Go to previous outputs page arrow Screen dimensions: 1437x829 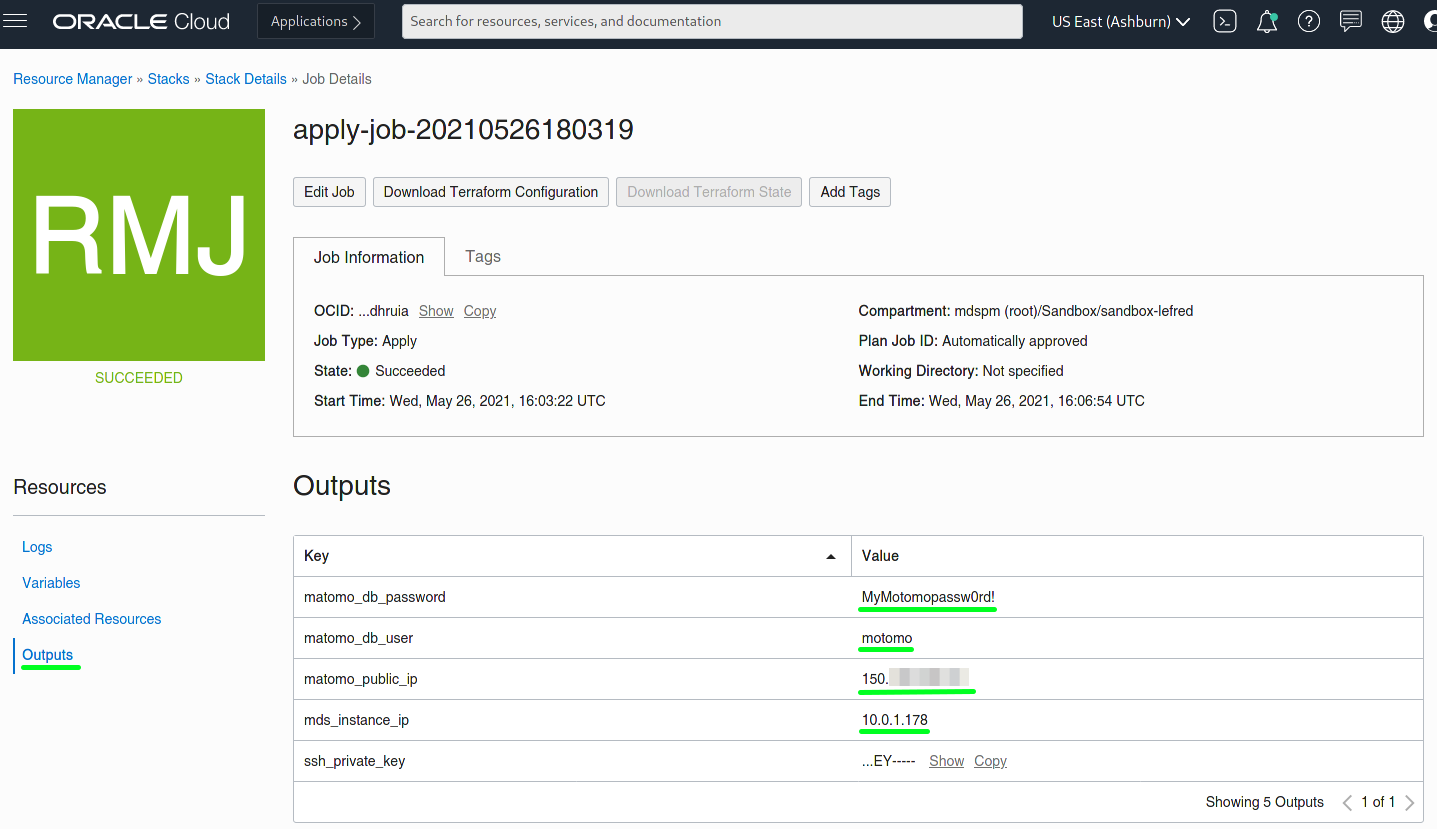click(1347, 802)
